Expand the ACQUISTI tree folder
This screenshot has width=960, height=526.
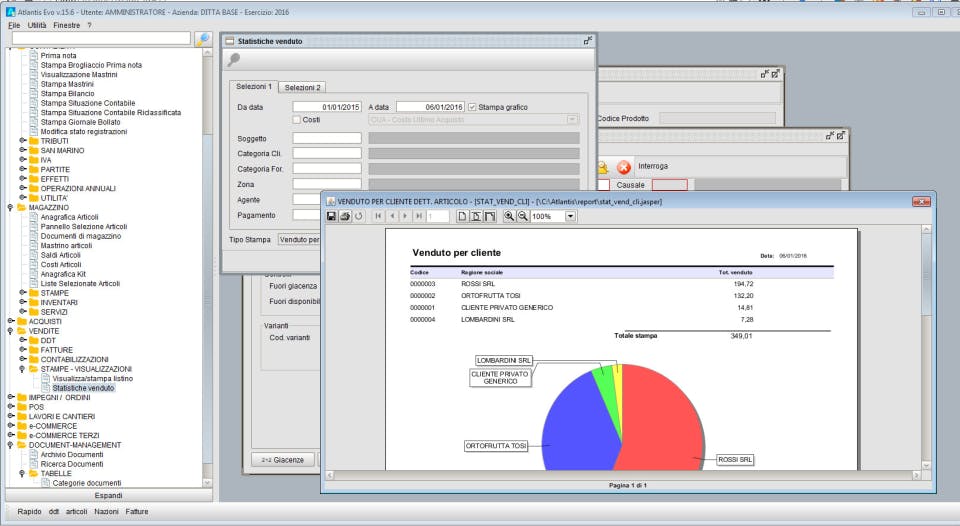point(10,321)
